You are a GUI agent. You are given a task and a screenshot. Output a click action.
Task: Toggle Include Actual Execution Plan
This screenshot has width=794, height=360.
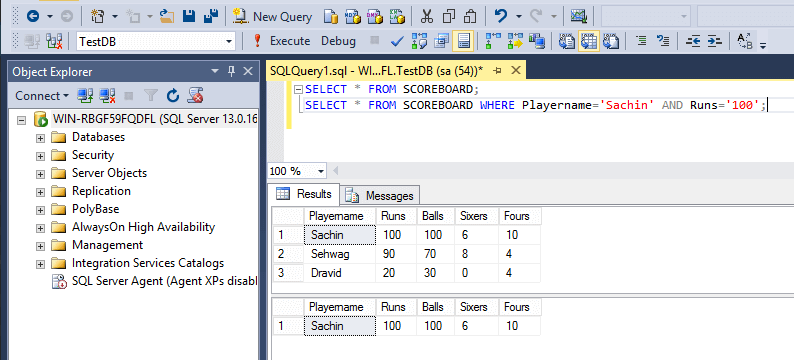coord(493,41)
